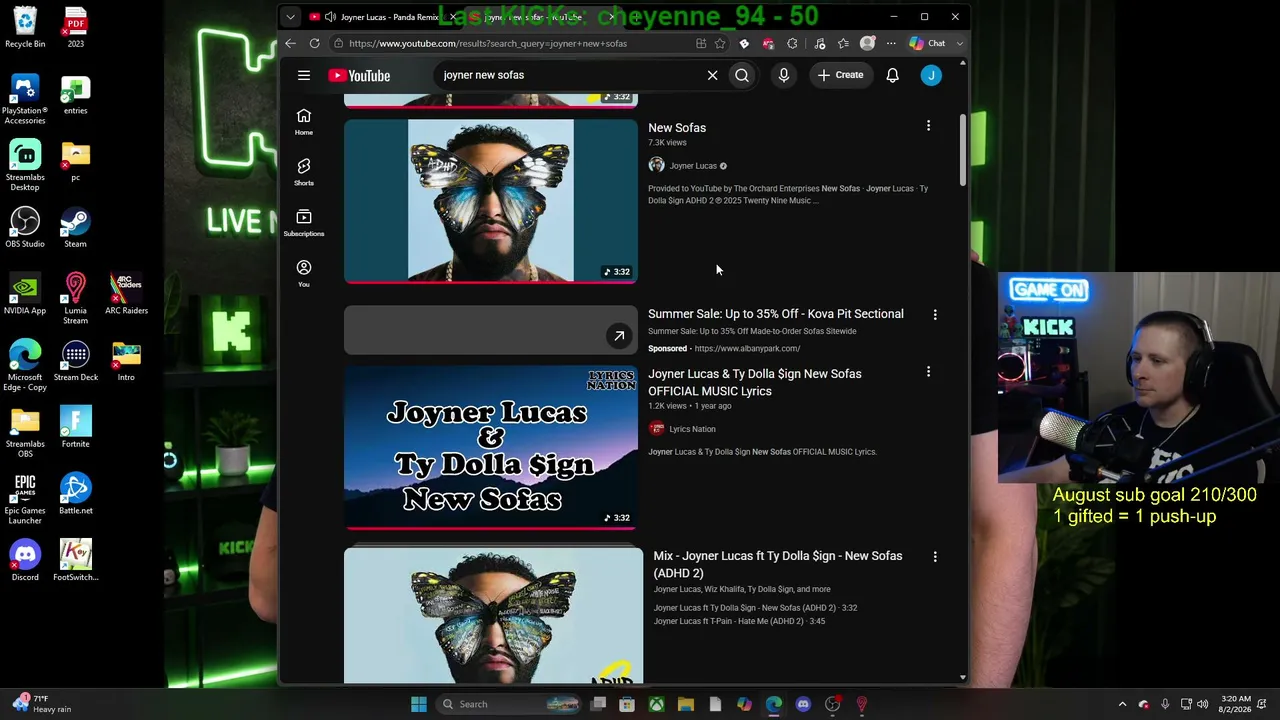This screenshot has width=1280, height=720.
Task: Open the sponsored ad's external link arrow icon
Action: pos(619,336)
